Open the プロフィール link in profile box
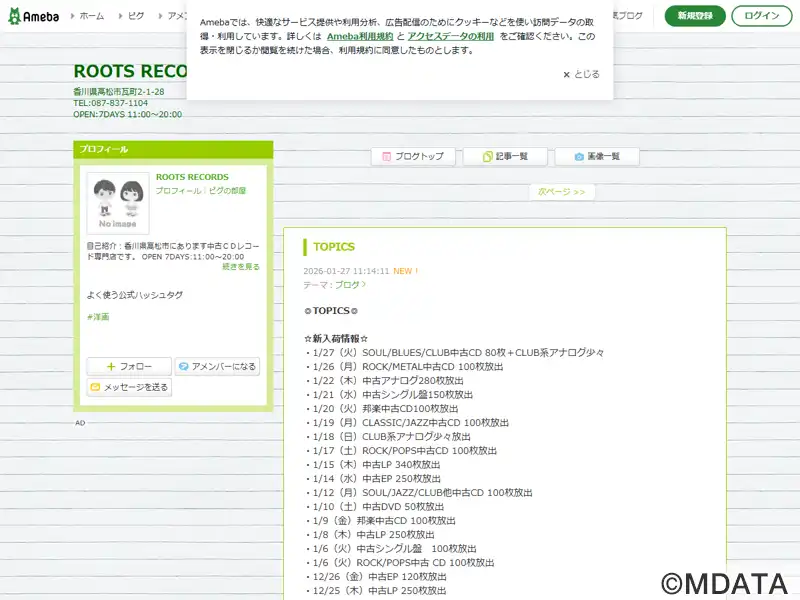The width and height of the screenshot is (800, 600). tap(179, 190)
